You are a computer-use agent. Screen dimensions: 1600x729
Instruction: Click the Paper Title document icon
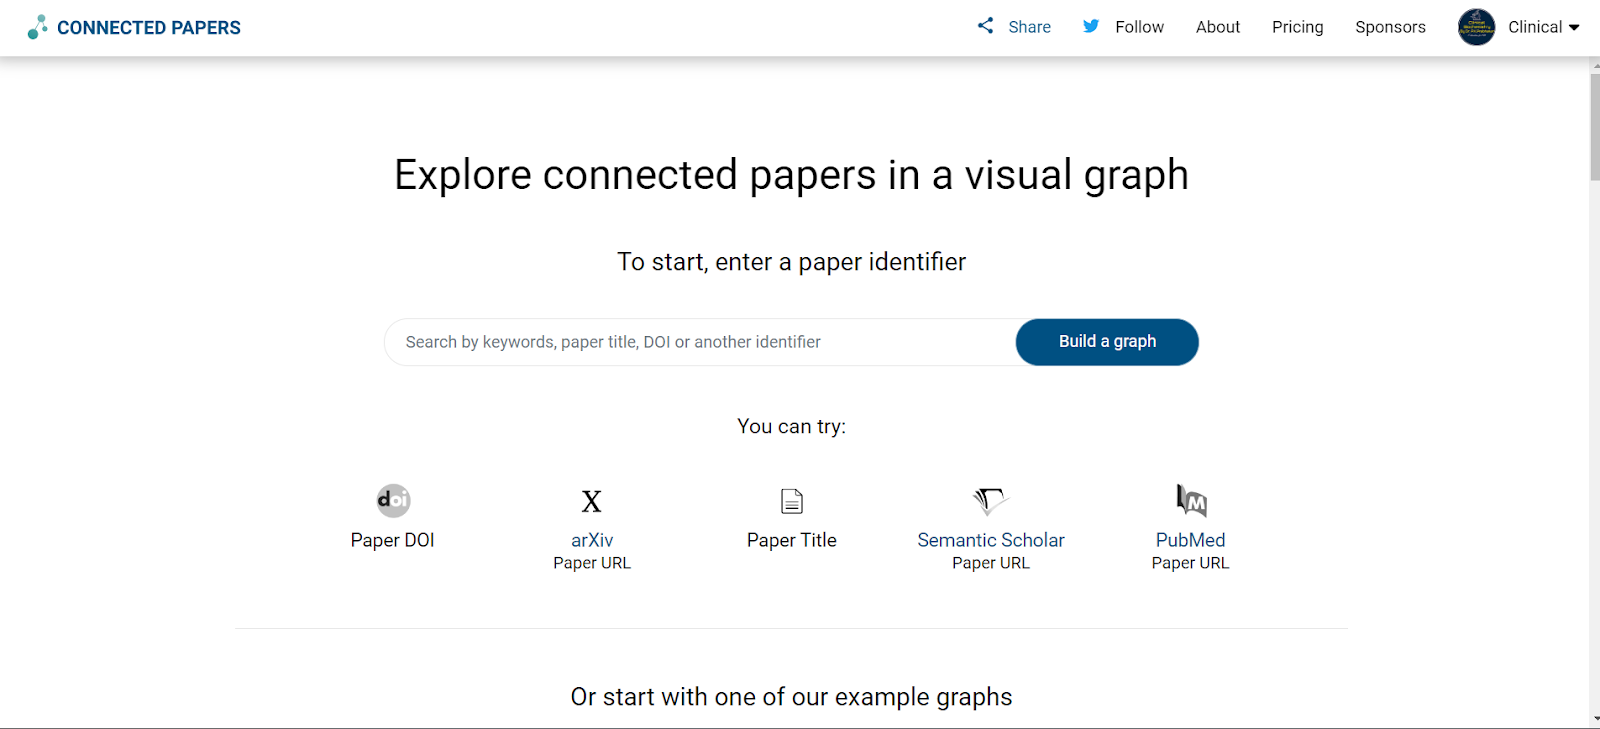pos(792,501)
